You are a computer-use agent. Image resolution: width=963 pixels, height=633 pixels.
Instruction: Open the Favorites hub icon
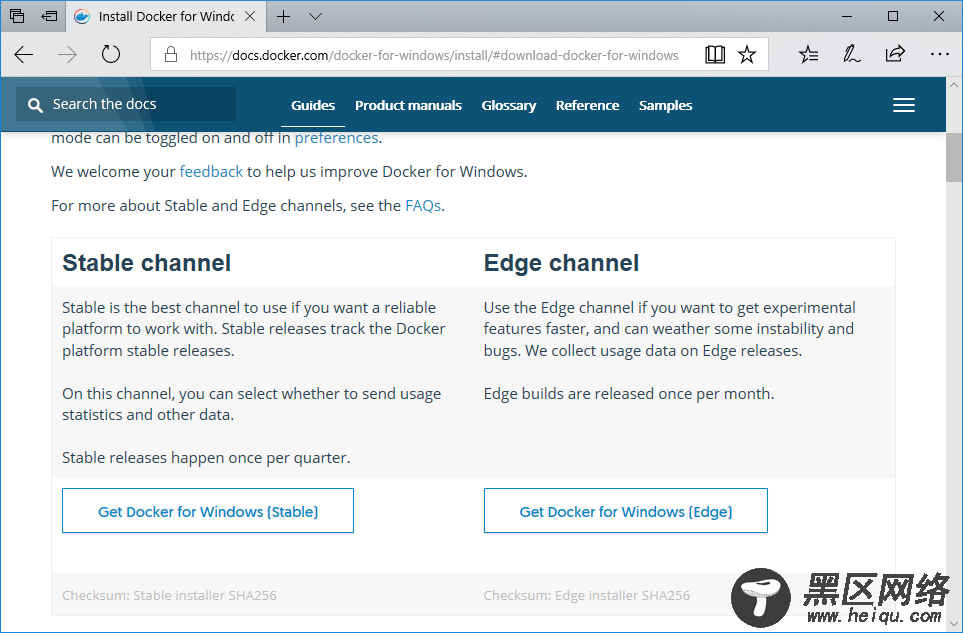808,55
